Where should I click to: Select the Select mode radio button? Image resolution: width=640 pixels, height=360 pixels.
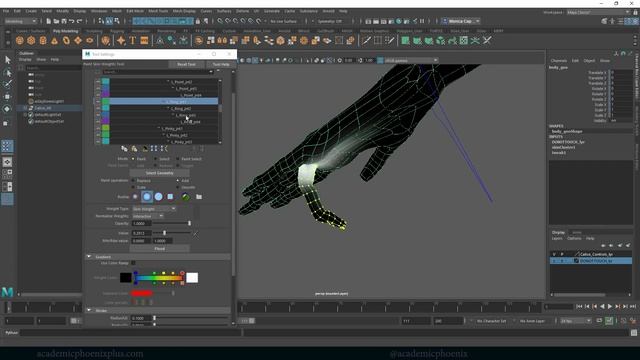[x=156, y=159]
